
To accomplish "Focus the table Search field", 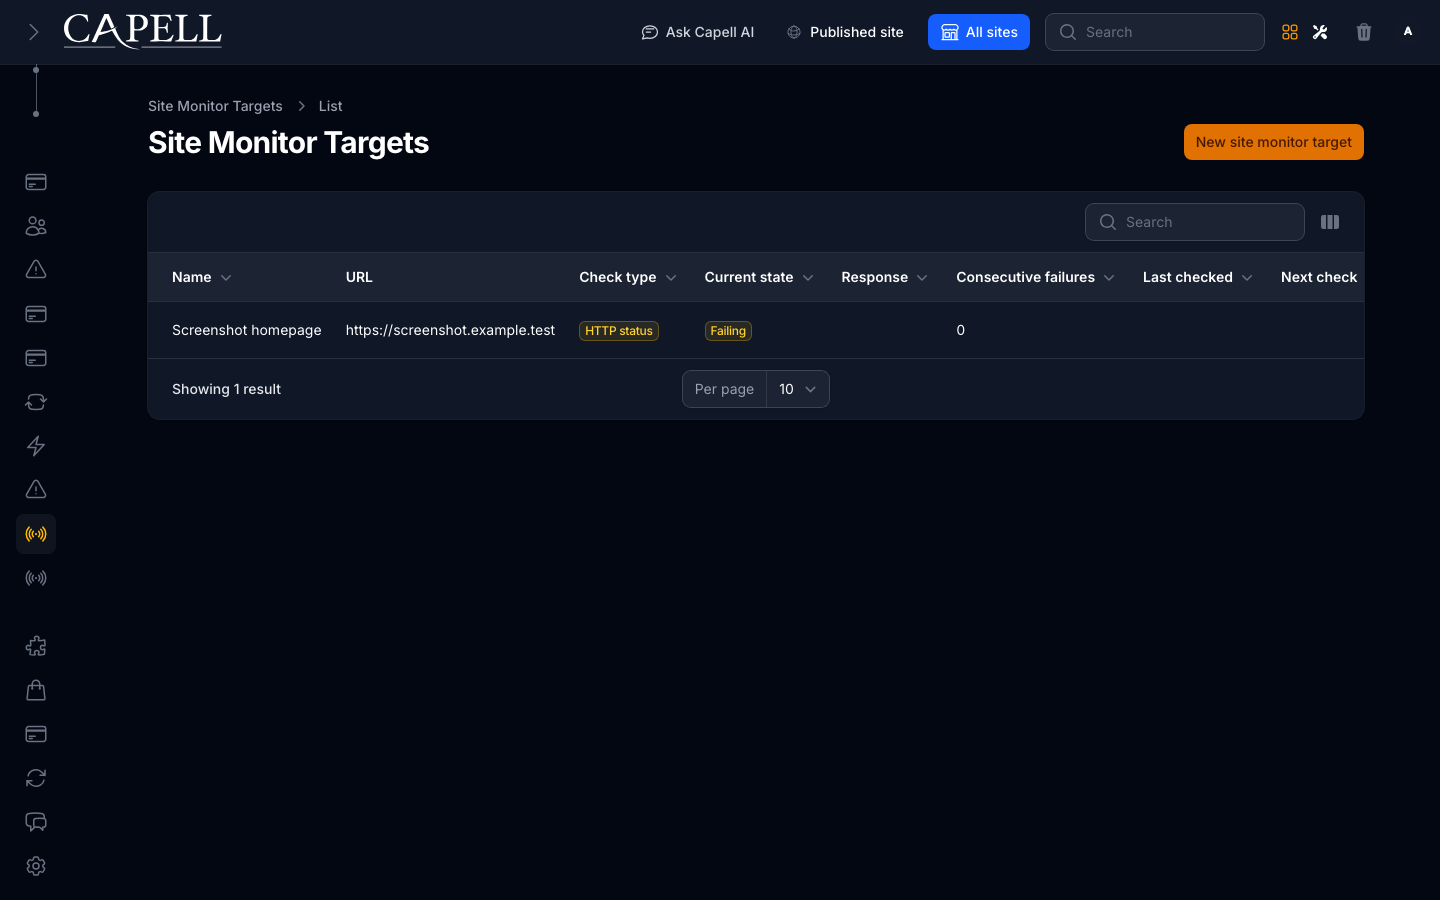I will point(1195,222).
